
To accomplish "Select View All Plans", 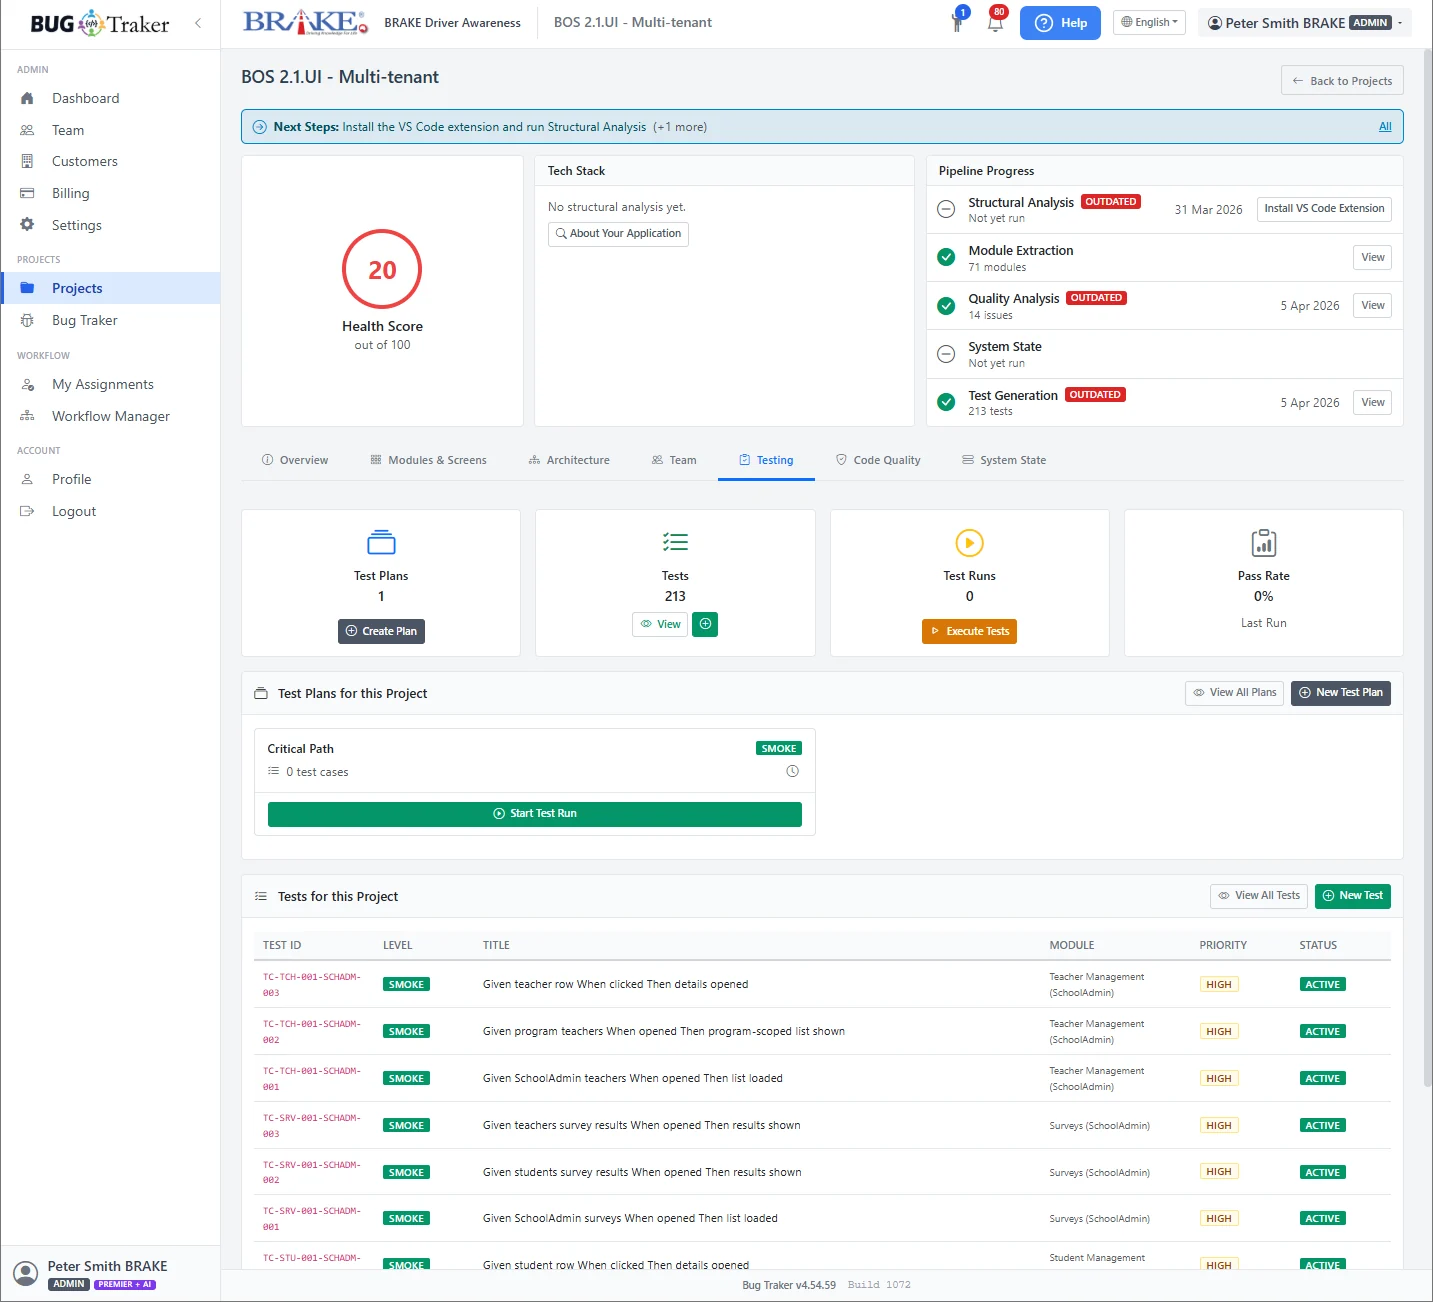I will click(1234, 693).
